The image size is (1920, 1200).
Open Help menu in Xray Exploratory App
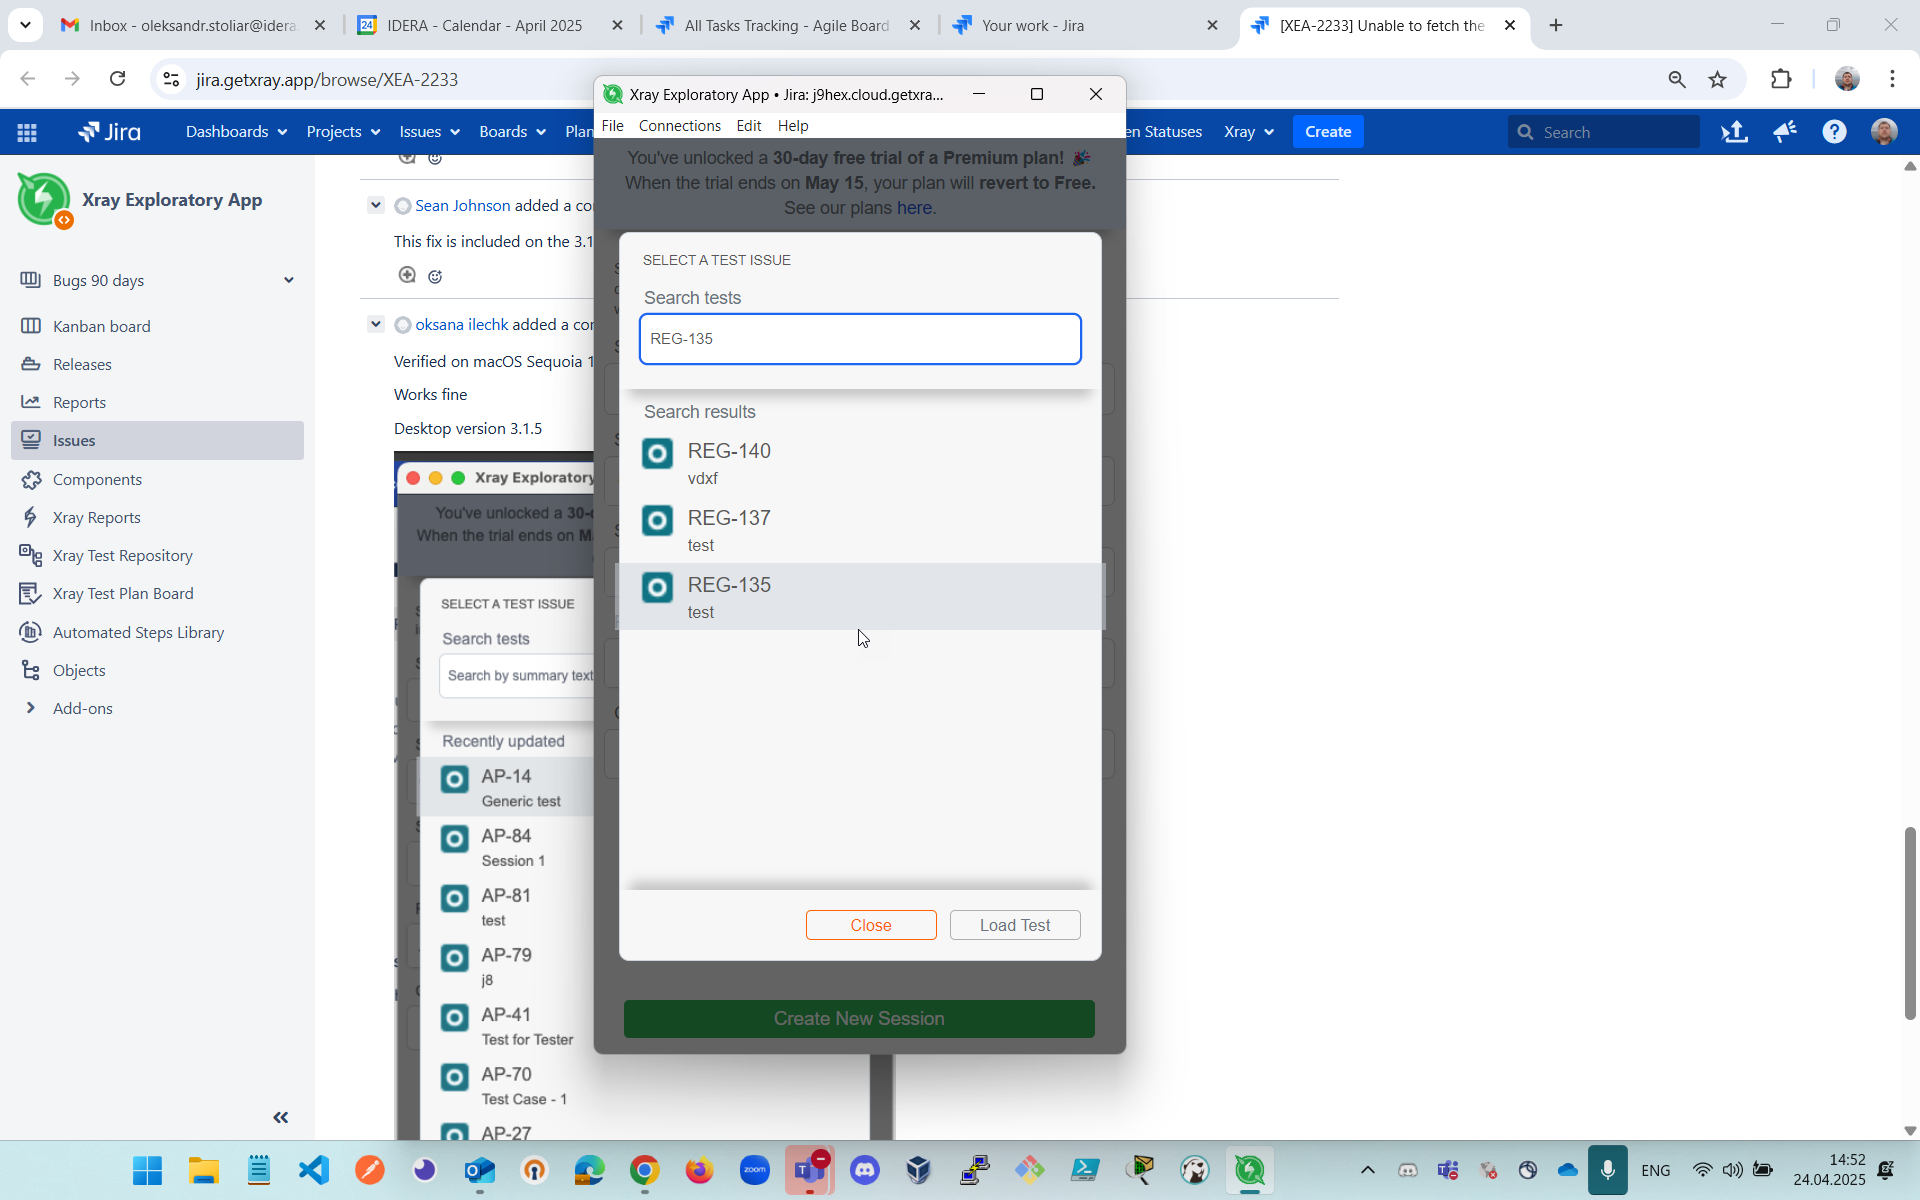[x=793, y=126]
